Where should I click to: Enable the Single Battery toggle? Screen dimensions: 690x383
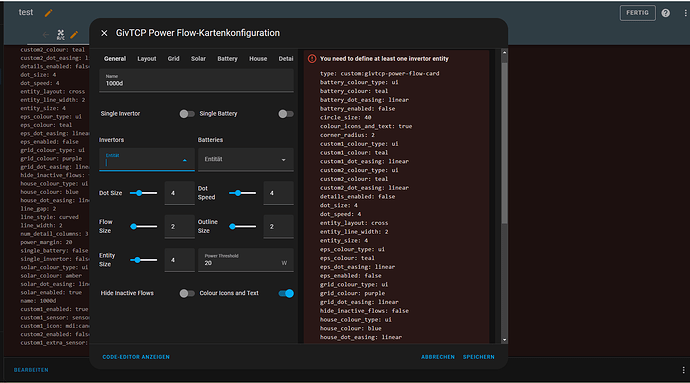[286, 114]
